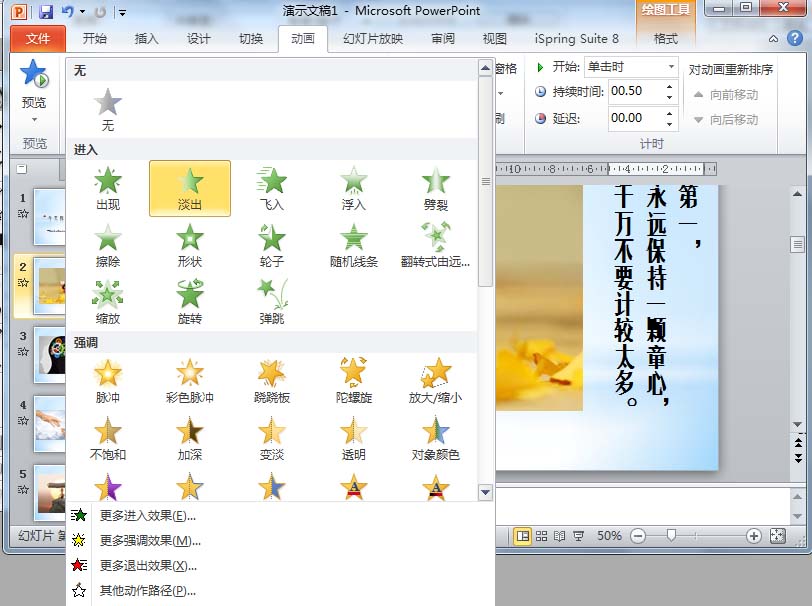Switch to the 幻灯片放映 tab

372,39
